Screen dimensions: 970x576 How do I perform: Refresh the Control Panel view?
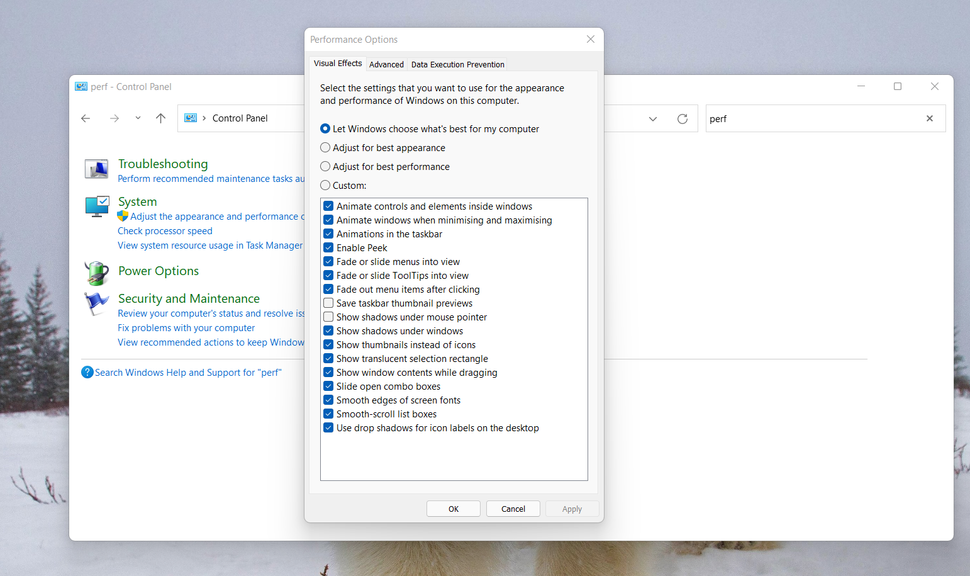click(x=681, y=118)
